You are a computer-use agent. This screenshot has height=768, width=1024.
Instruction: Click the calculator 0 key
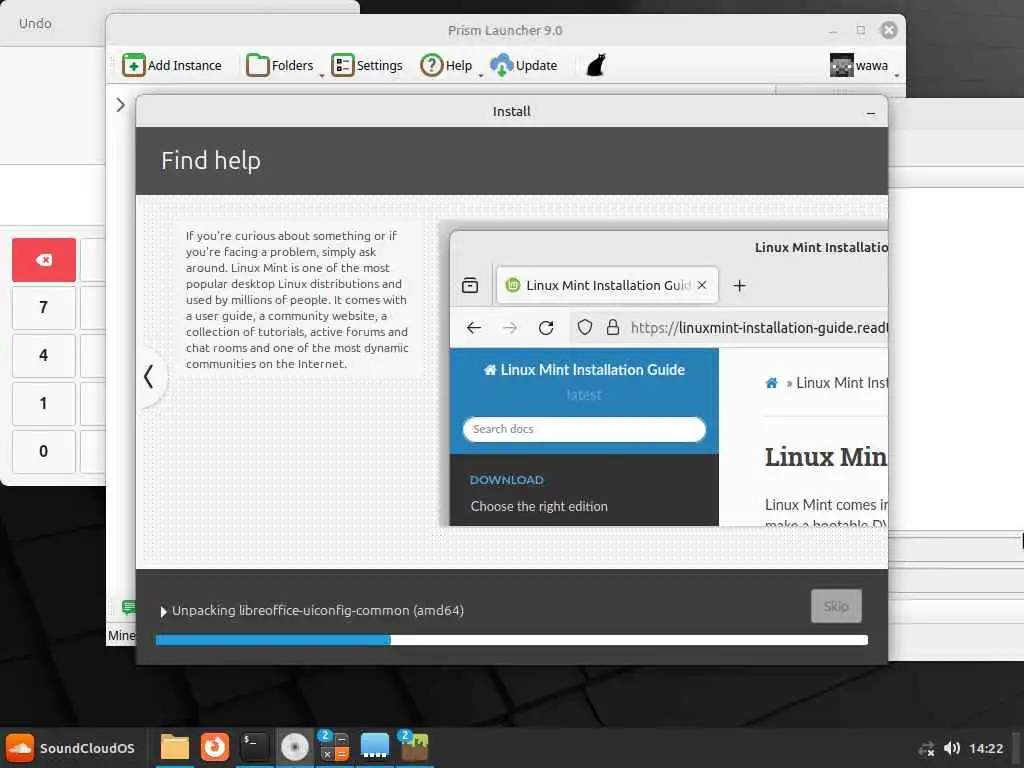click(x=44, y=451)
